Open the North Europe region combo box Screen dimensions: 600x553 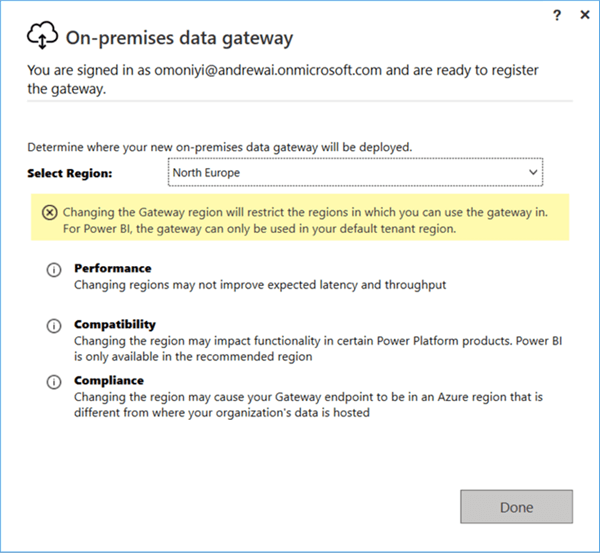[x=355, y=172]
